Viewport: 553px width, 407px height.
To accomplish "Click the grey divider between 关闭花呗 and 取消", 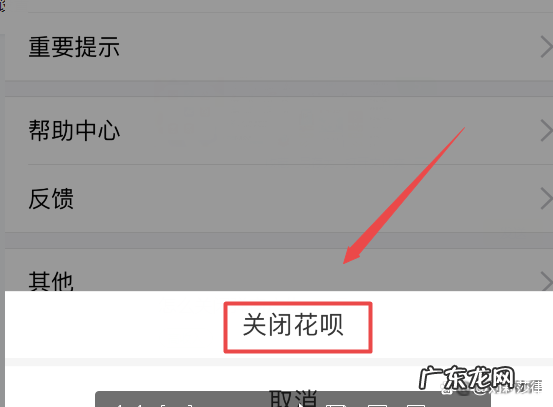I will [x=279, y=362].
